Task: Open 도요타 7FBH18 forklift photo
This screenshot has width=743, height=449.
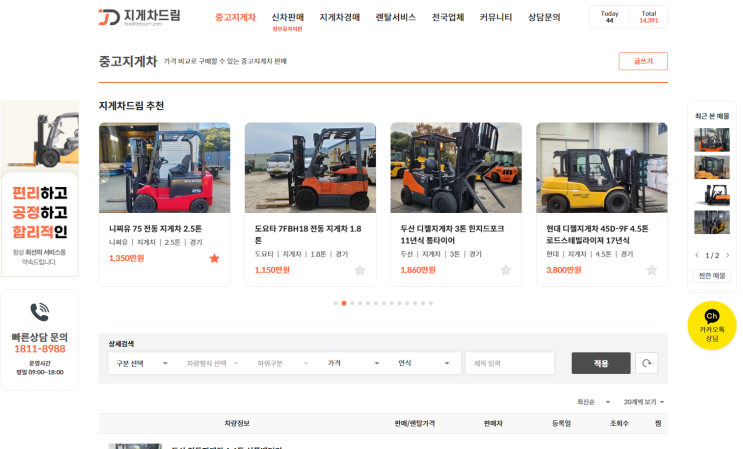Action: point(310,168)
